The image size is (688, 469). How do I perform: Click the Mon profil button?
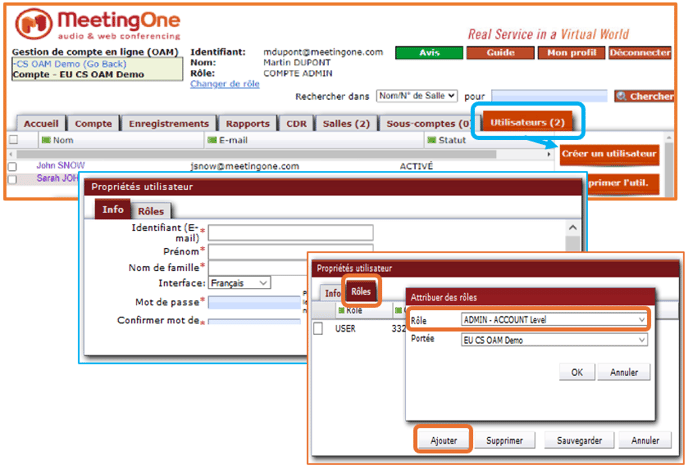coord(571,53)
